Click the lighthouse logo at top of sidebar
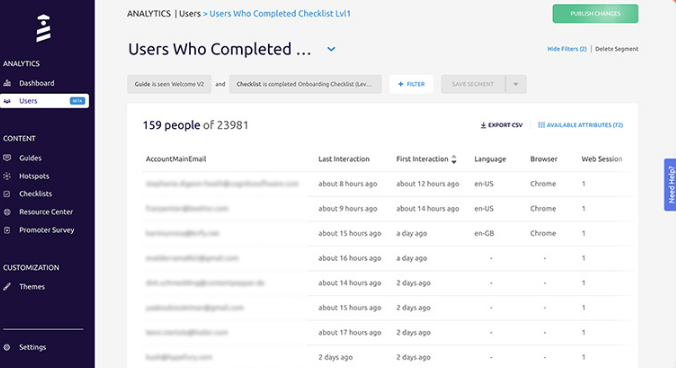The width and height of the screenshot is (676, 368). click(43, 28)
